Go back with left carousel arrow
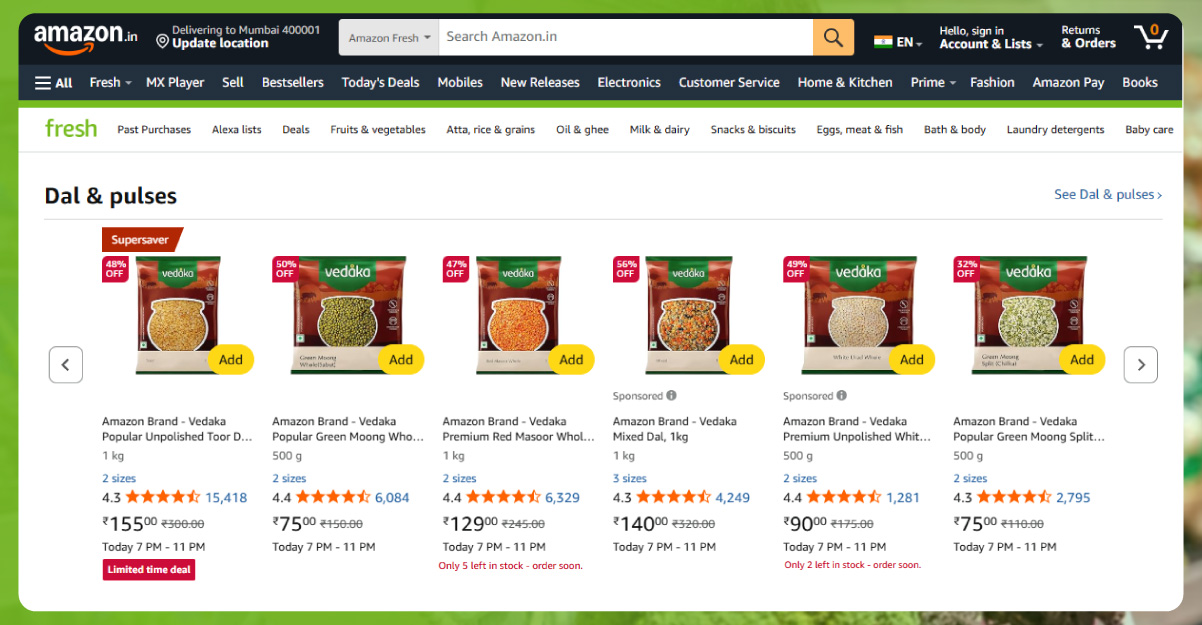Screen dimensions: 1202x625 pyautogui.click(x=66, y=365)
